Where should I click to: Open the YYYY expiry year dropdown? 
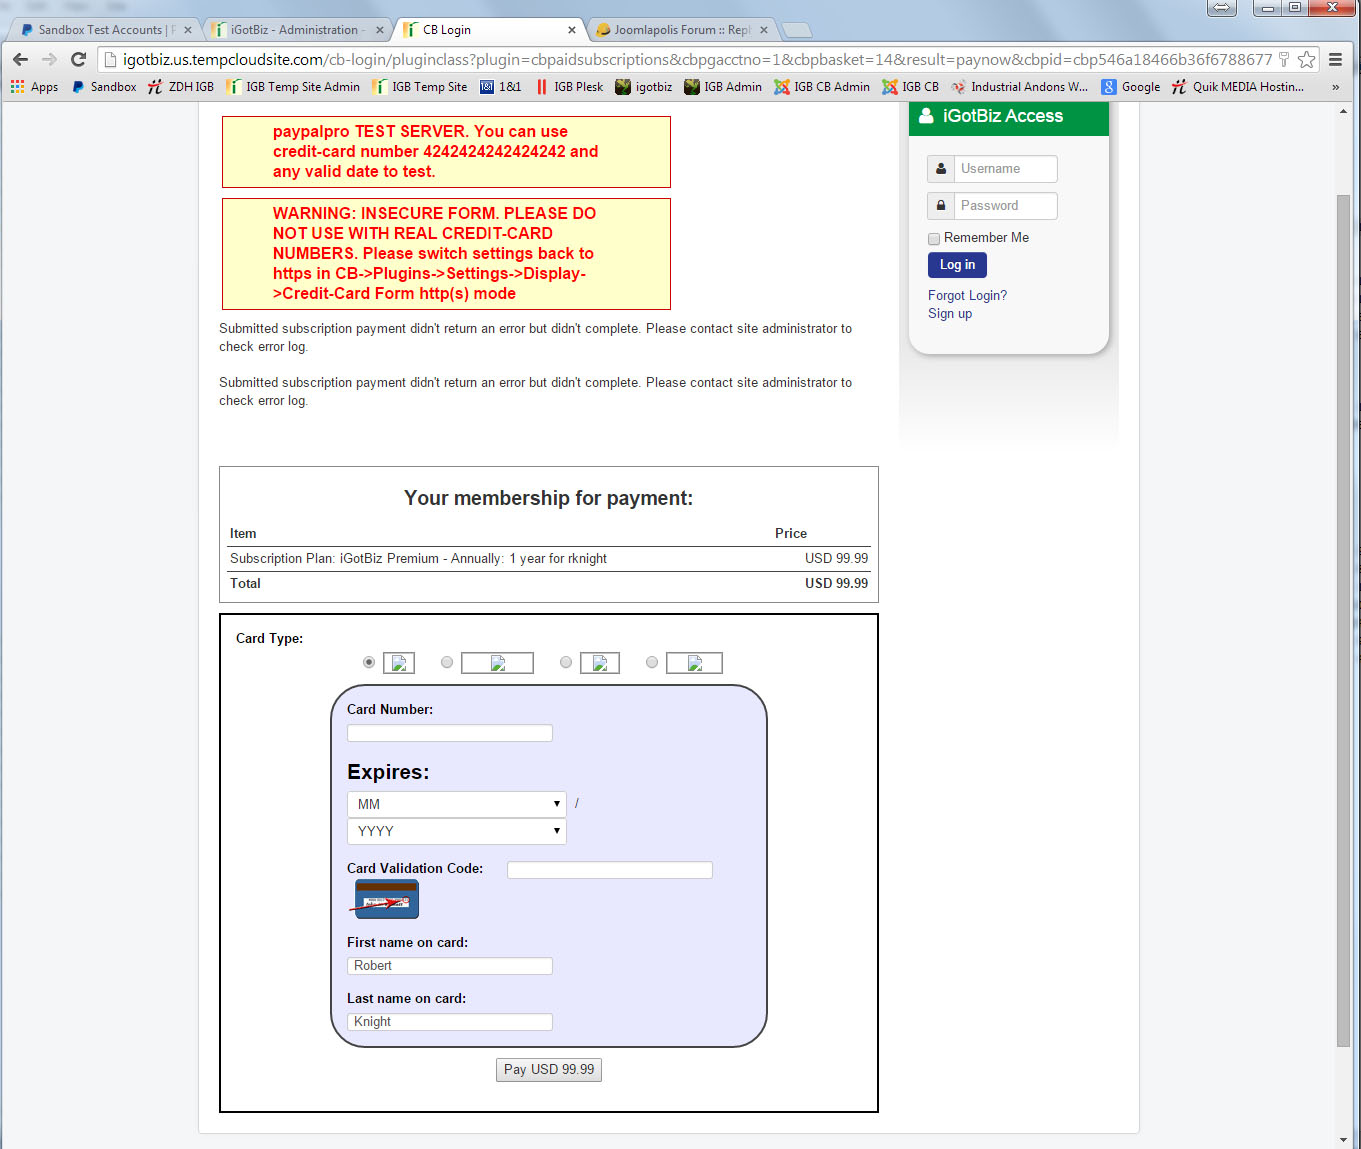tap(457, 831)
